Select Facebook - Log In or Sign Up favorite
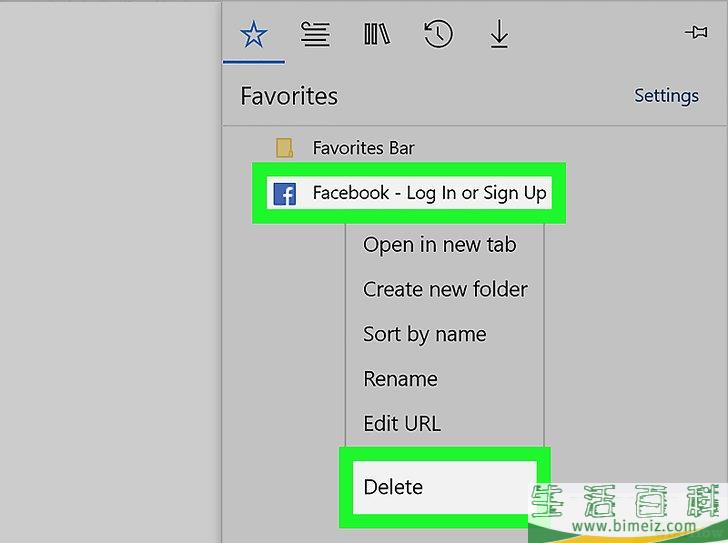Screen dimensions: 728x543 (409, 193)
